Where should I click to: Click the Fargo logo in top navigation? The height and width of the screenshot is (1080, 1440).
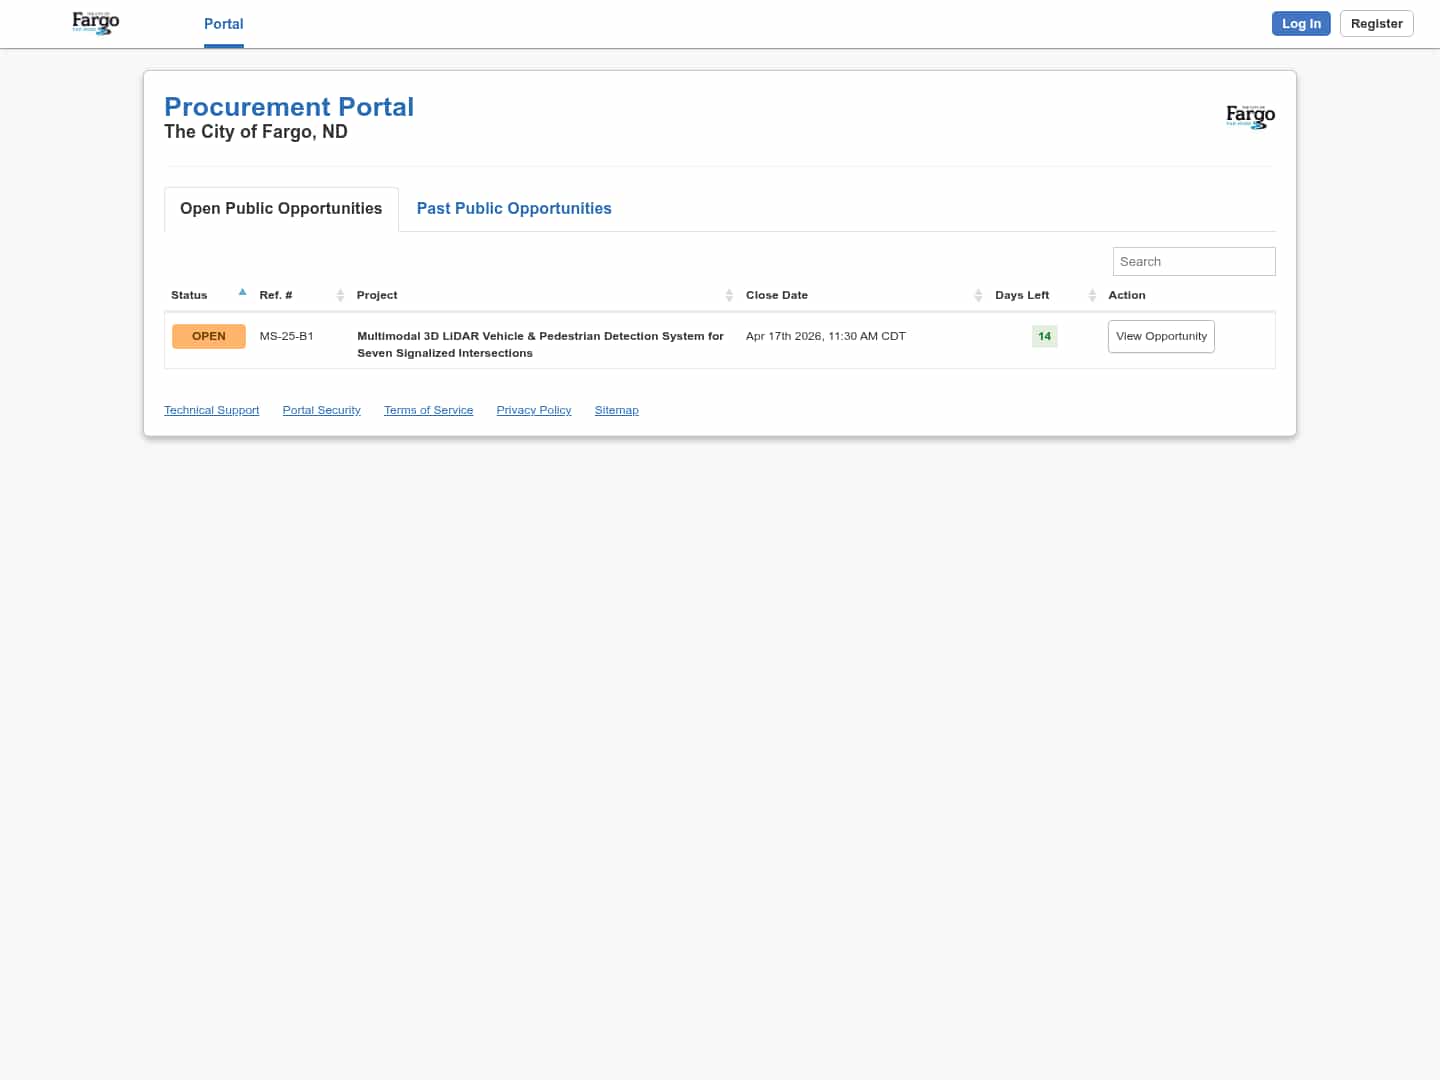click(96, 23)
